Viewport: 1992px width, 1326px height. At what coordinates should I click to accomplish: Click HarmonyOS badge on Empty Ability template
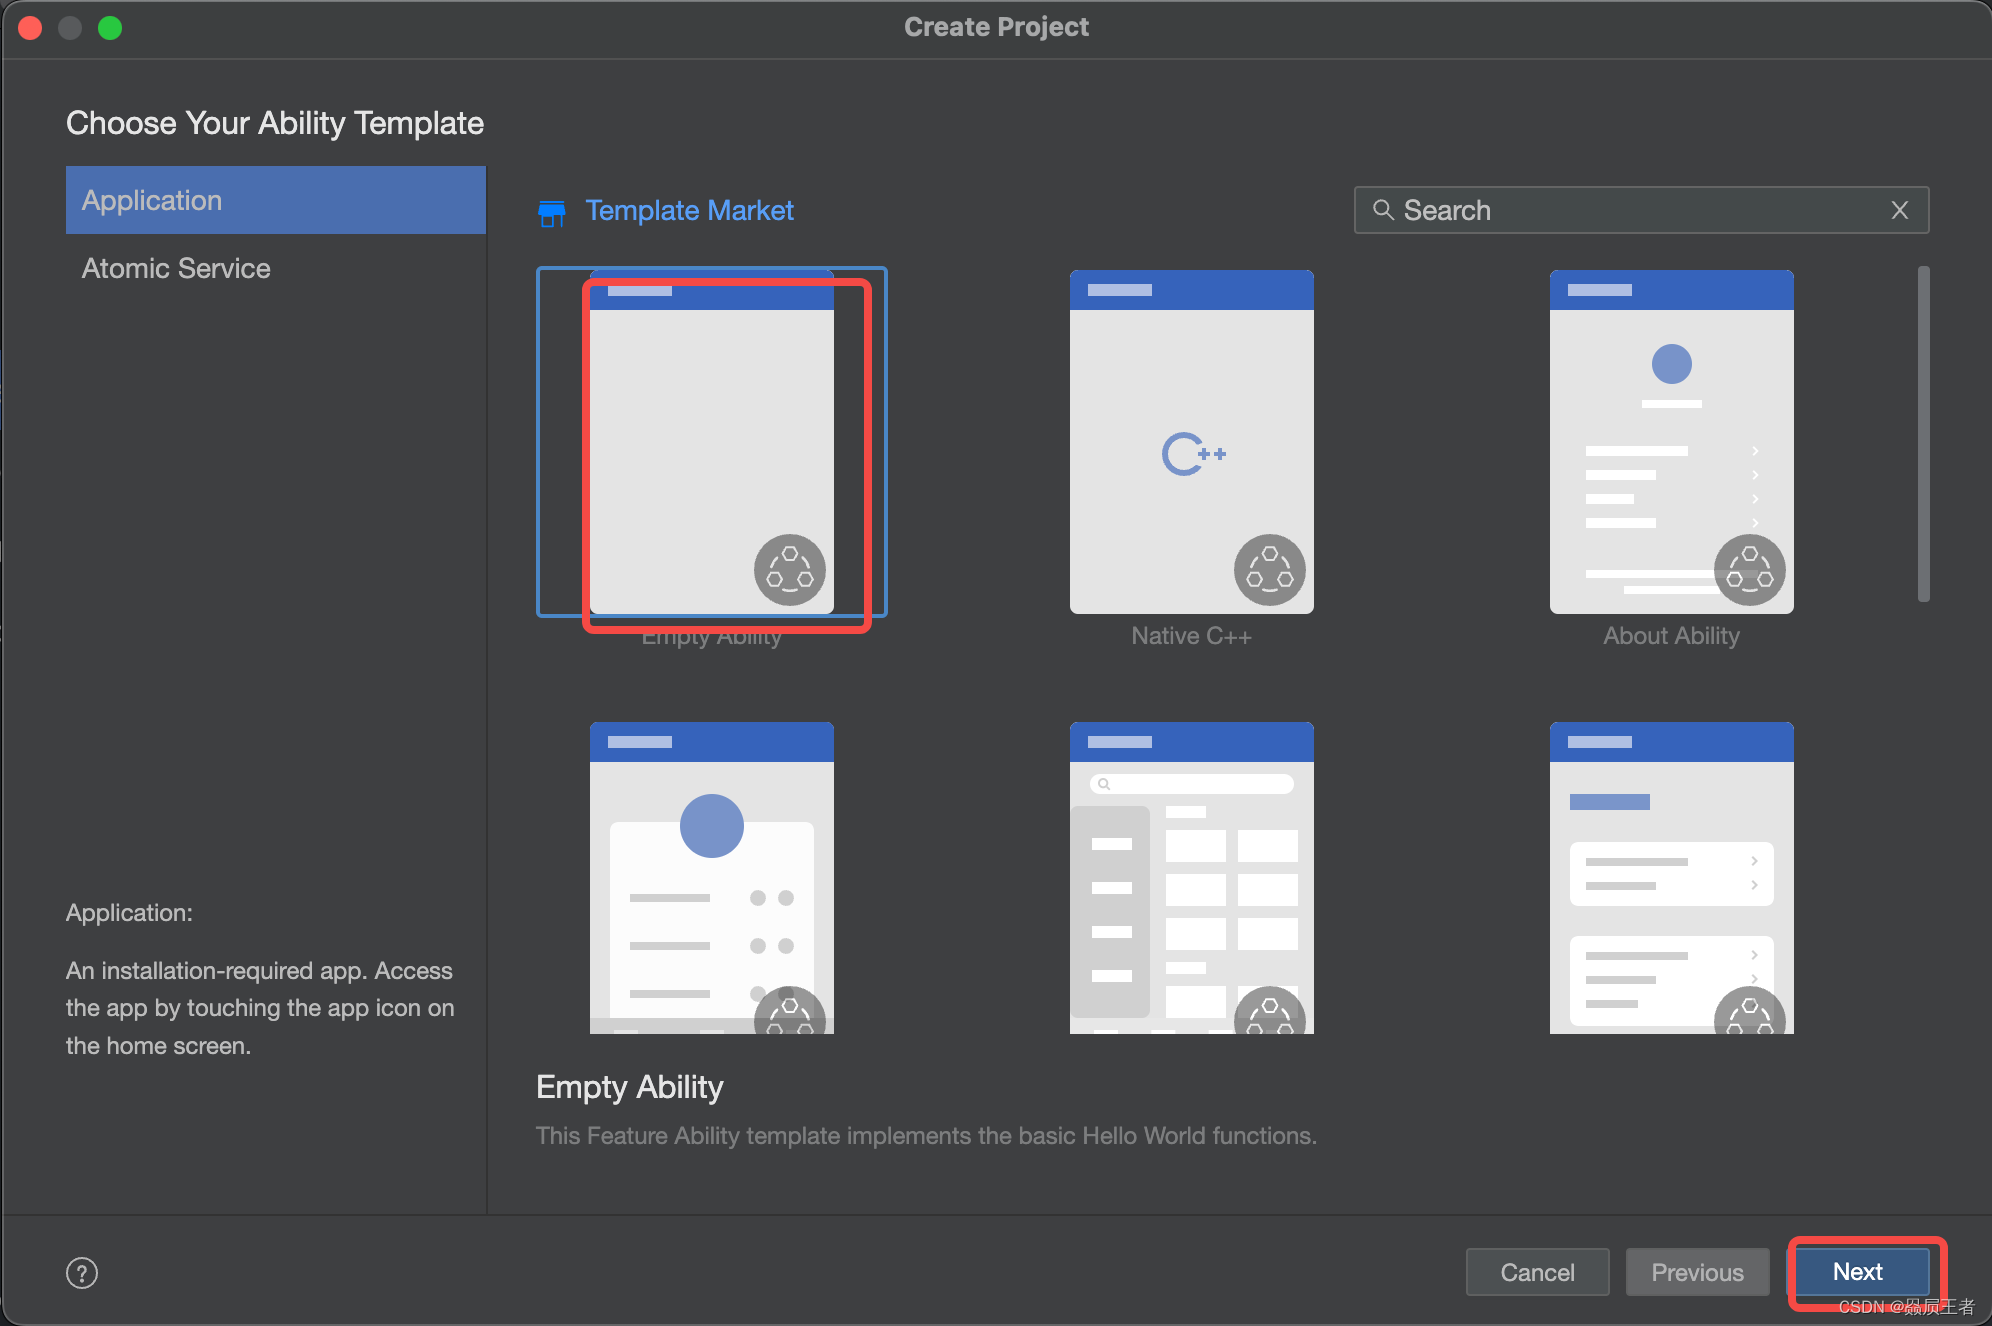[789, 570]
